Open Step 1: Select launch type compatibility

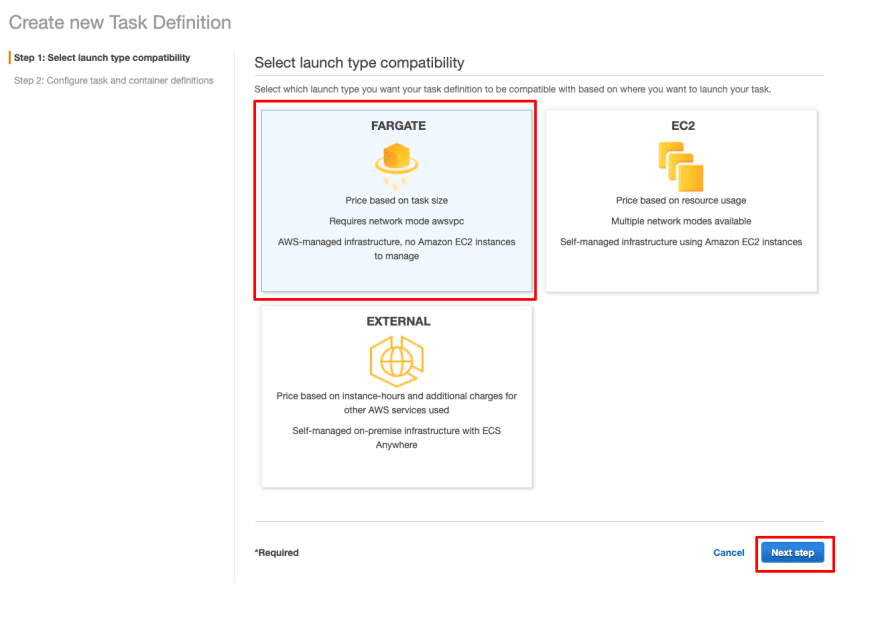pos(102,58)
